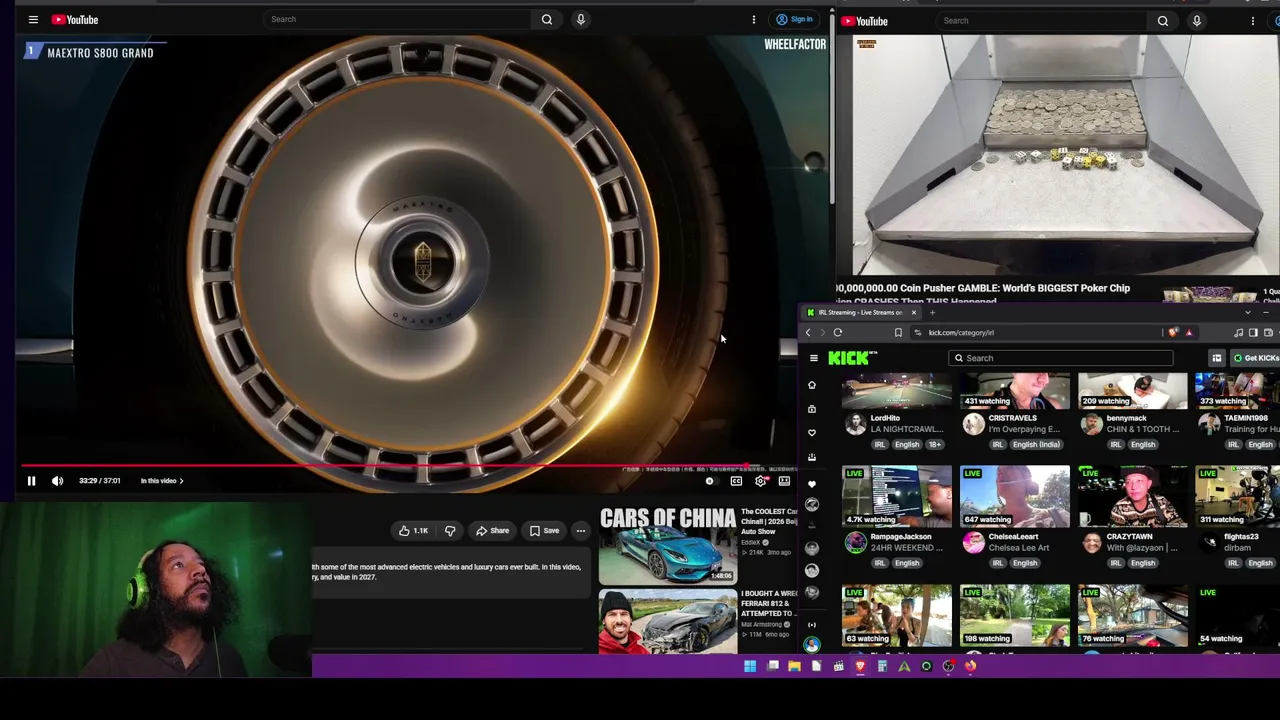This screenshot has height=720, width=1280.
Task: Open bennymack stream thumbnail
Action: pyautogui.click(x=1132, y=390)
